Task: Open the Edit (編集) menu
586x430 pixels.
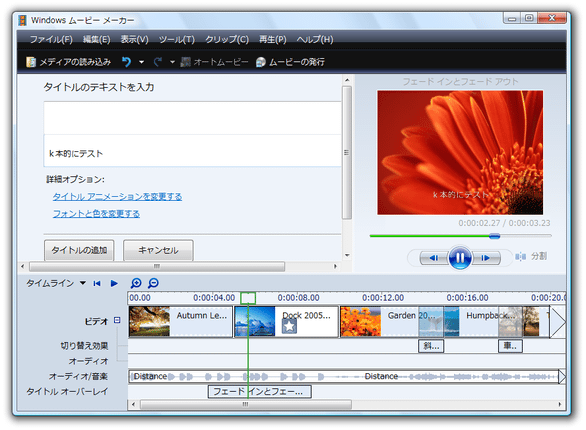Action: tap(96, 40)
